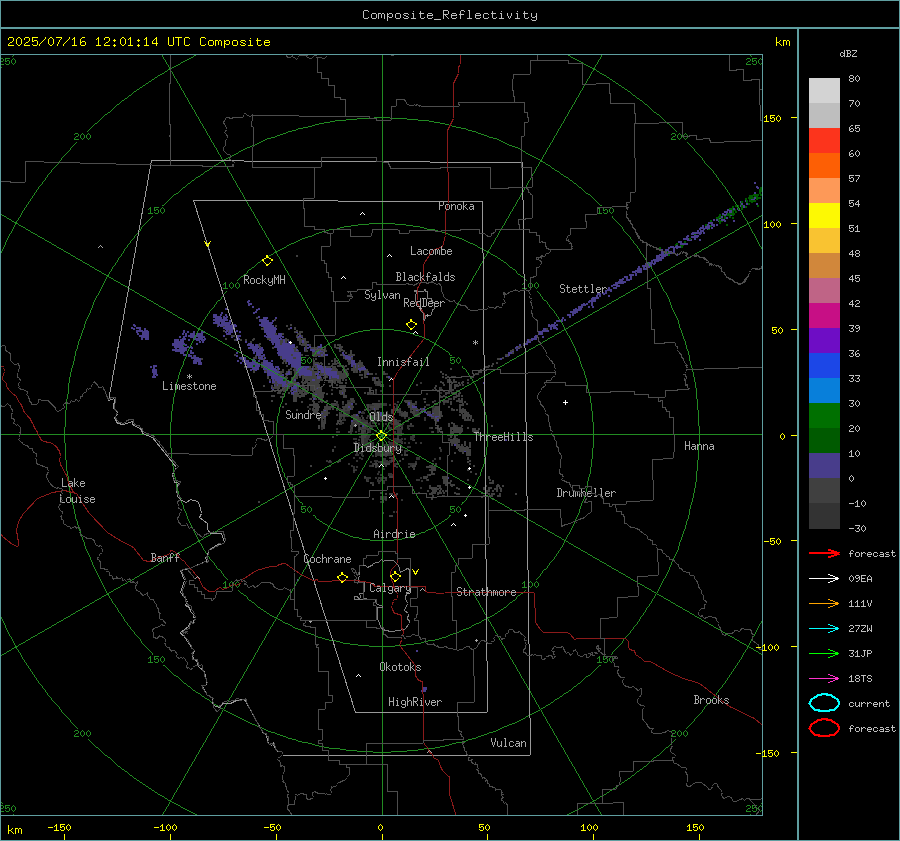Viewport: 900px width, 841px height.
Task: Click the white 09EA arrow in legend
Action: [x=824, y=579]
